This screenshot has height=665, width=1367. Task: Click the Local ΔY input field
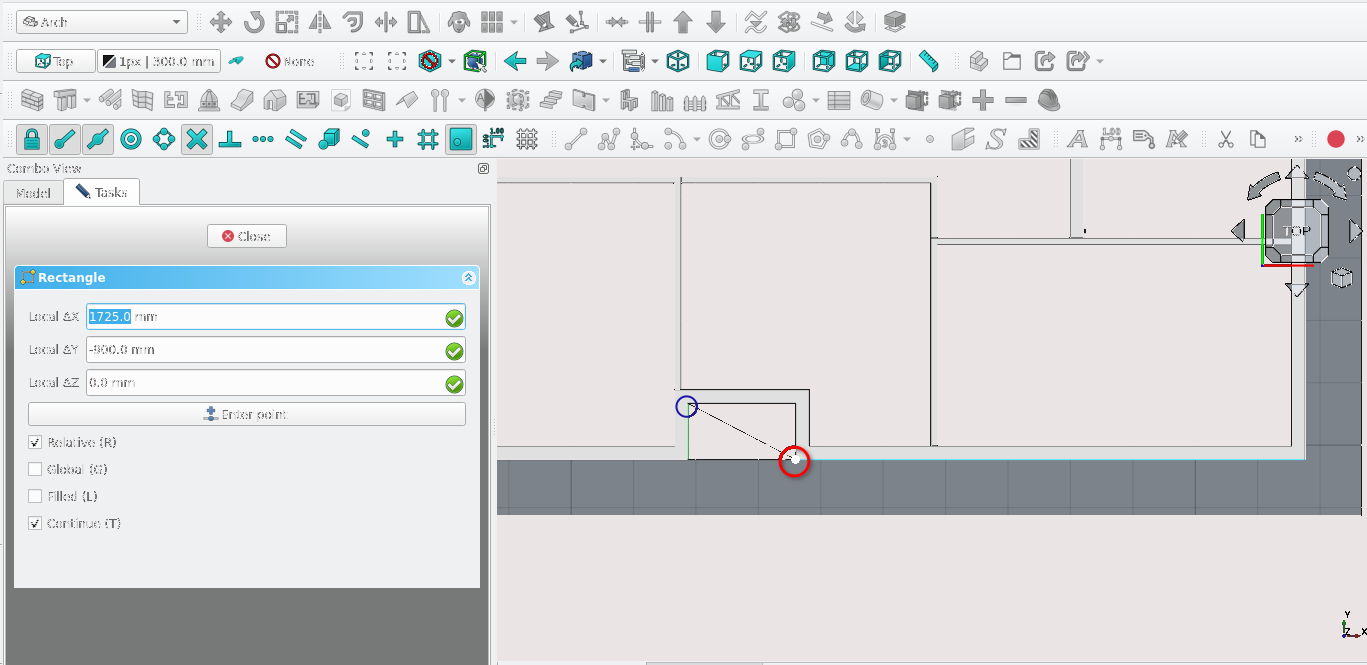265,350
